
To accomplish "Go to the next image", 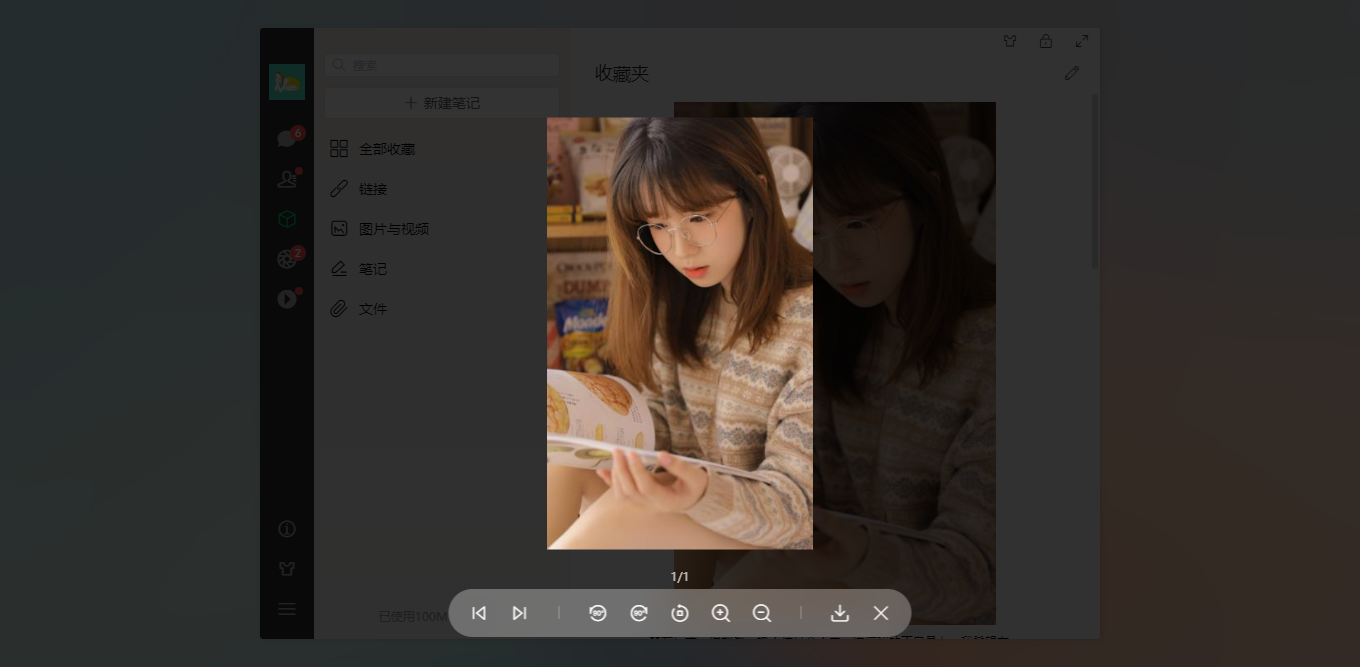I will (x=519, y=613).
